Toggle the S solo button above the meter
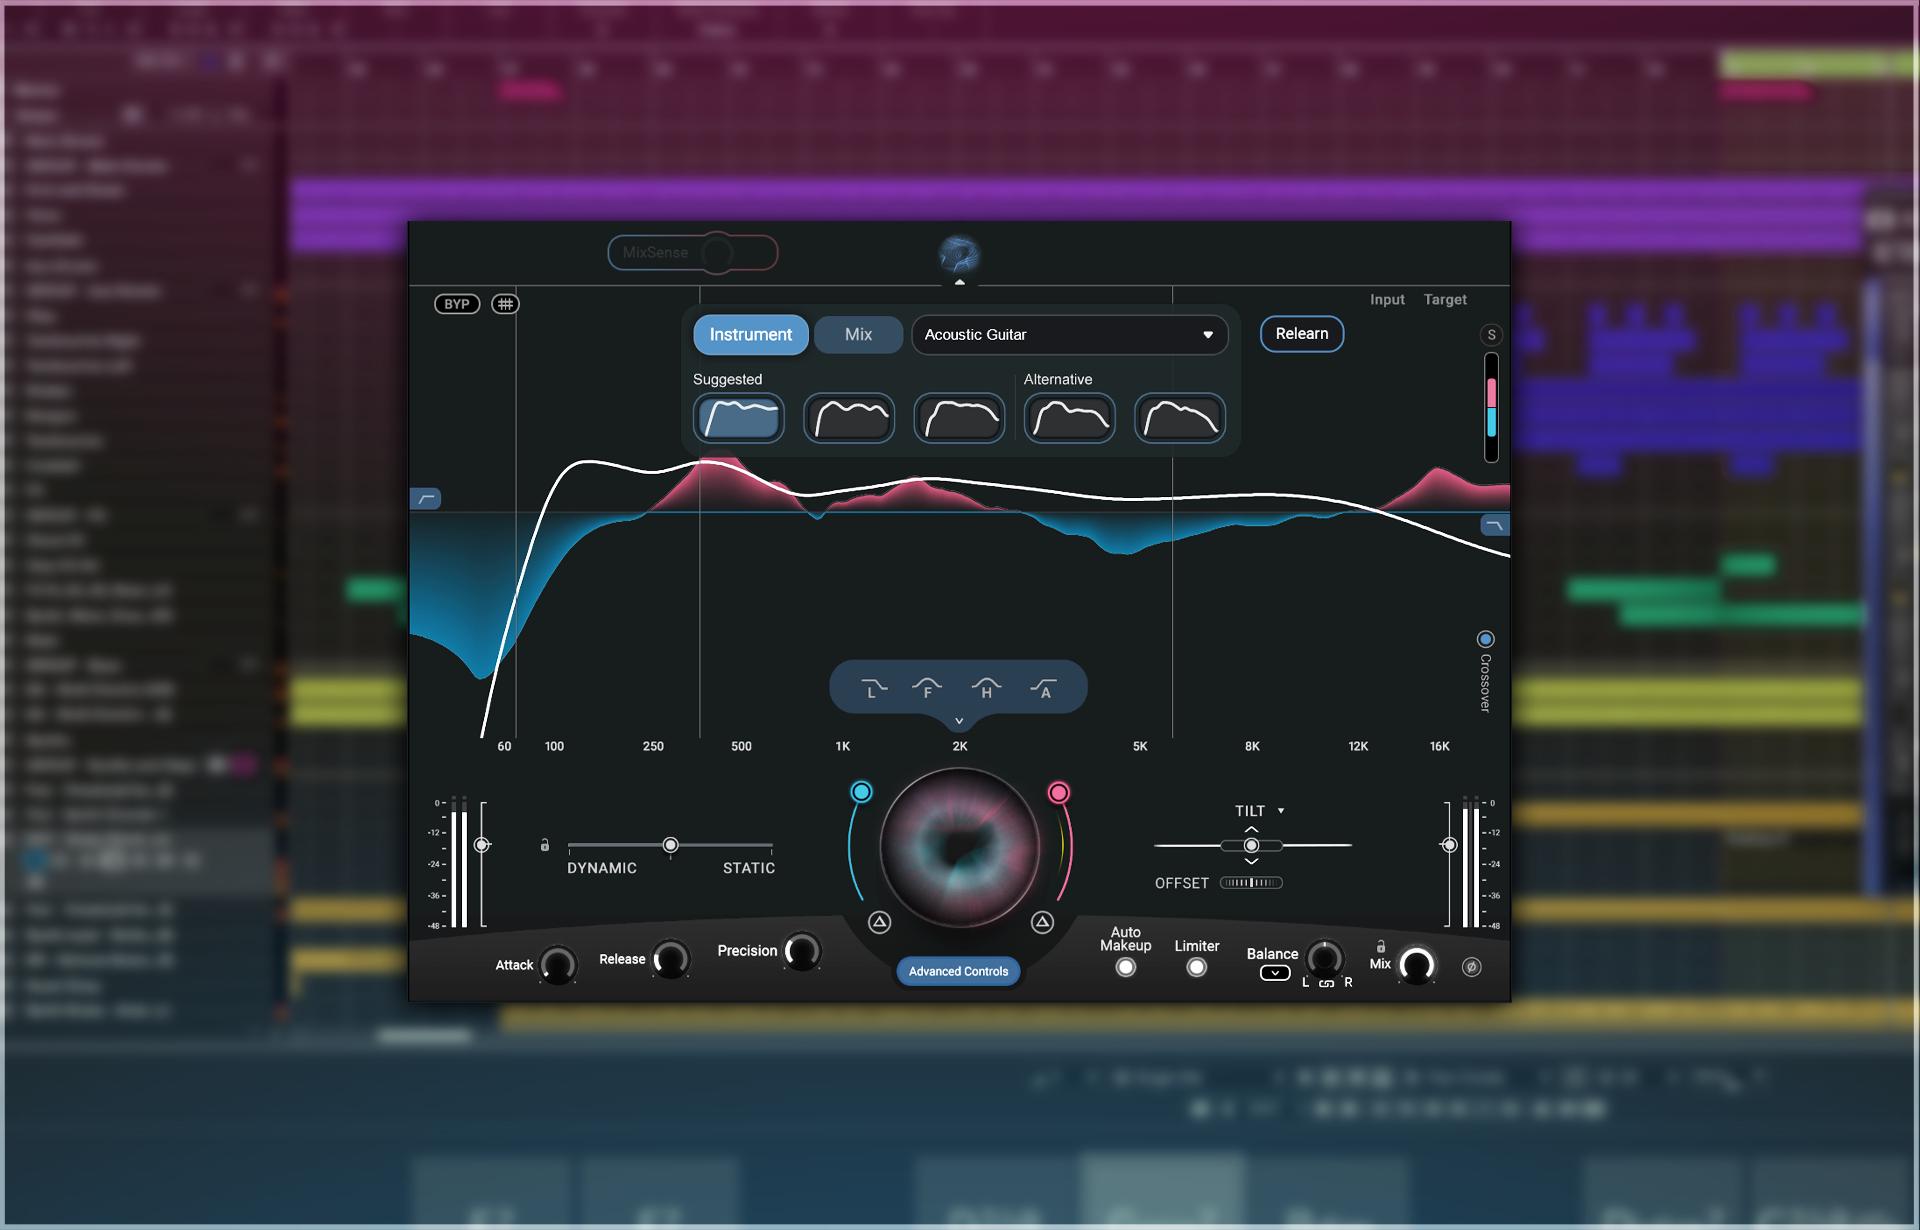The width and height of the screenshot is (1920, 1230). coord(1491,335)
